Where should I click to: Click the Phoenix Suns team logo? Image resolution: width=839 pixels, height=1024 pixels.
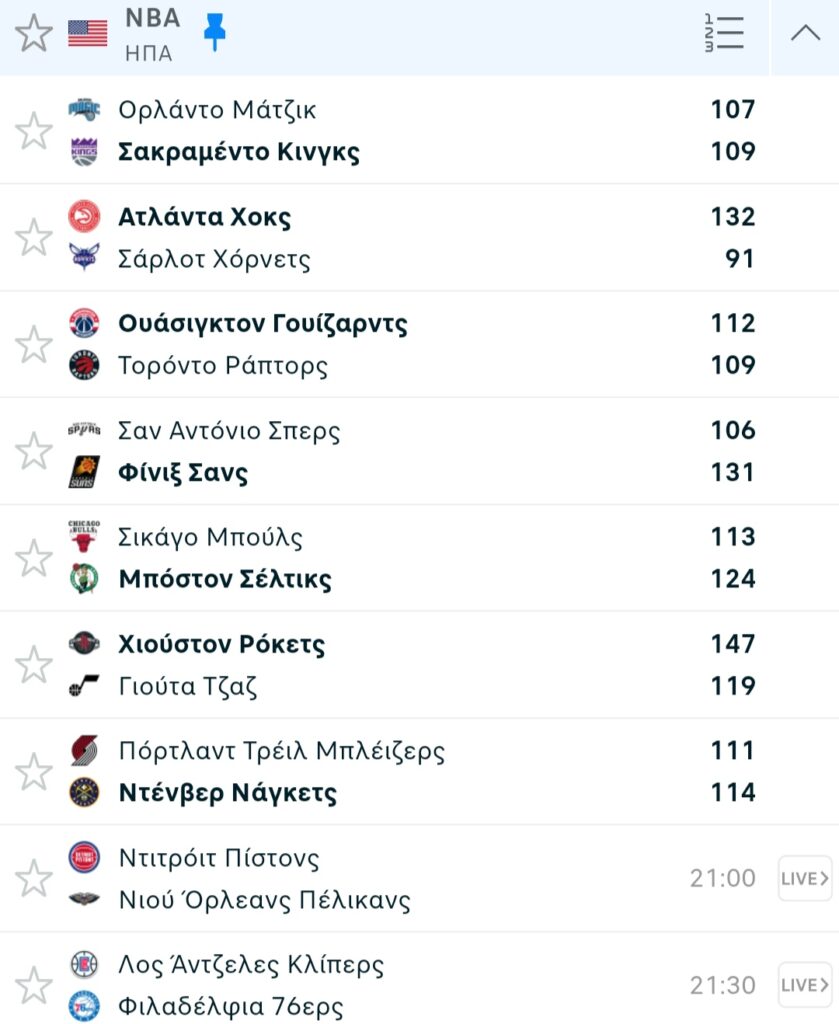[x=84, y=472]
